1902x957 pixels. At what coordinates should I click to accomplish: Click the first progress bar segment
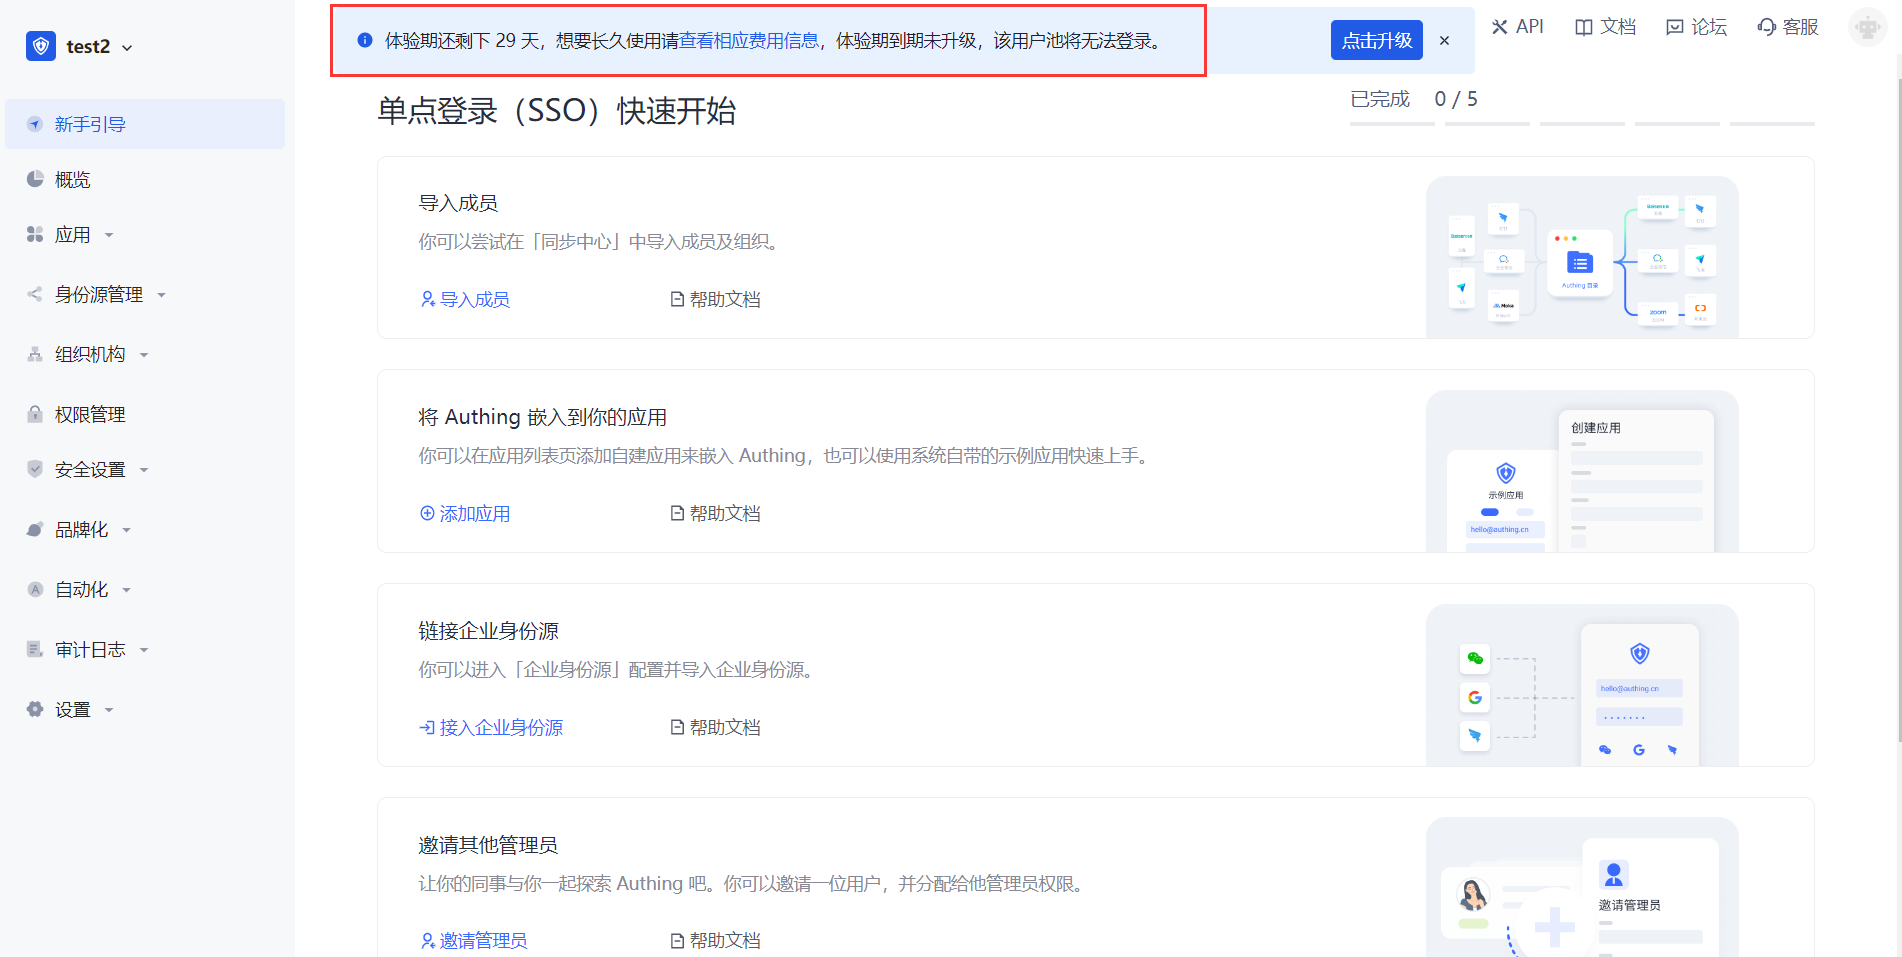1391,124
